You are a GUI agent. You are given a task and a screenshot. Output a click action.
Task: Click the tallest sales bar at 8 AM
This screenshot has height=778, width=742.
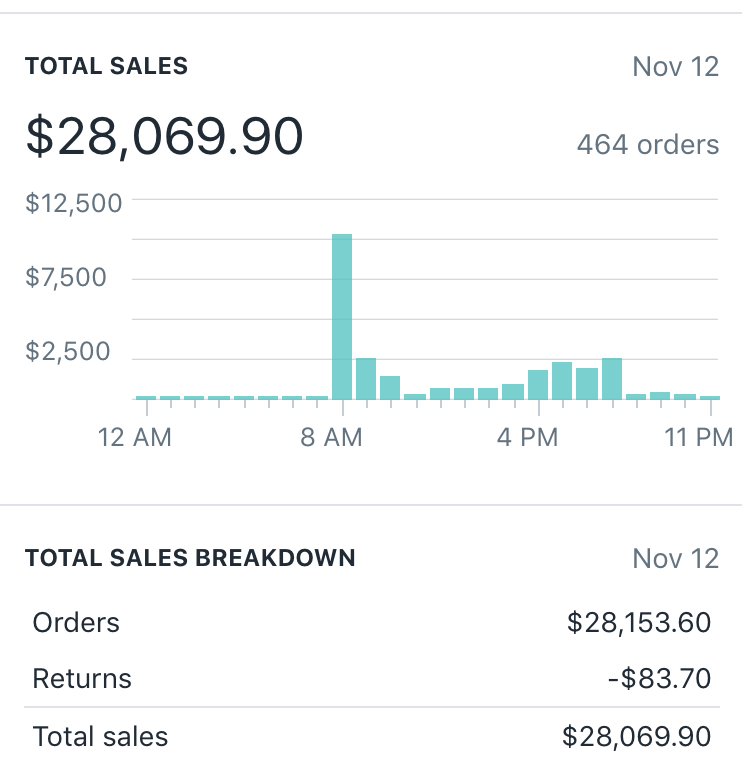pos(342,316)
